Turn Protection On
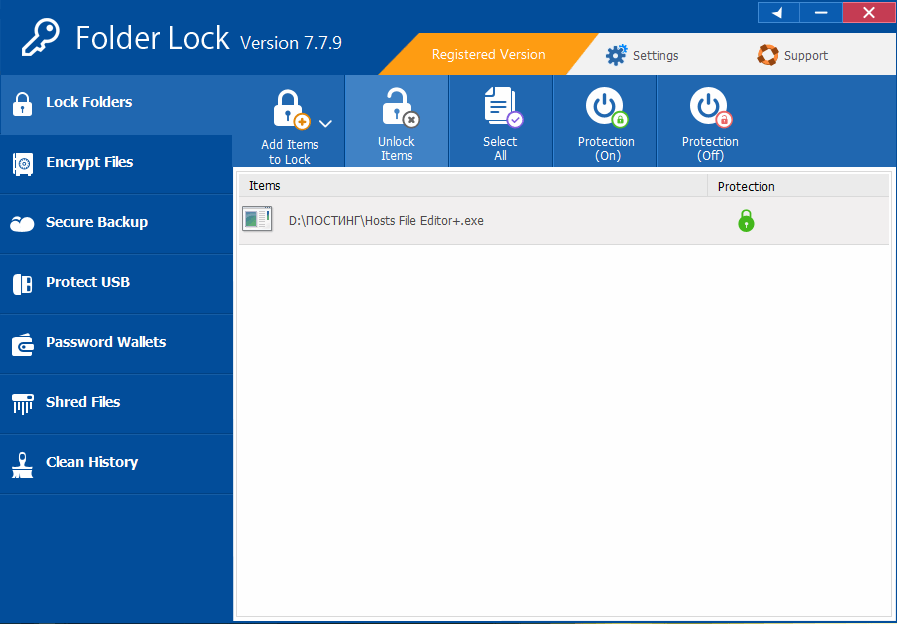Screen dimensions: 897x624 tap(606, 107)
